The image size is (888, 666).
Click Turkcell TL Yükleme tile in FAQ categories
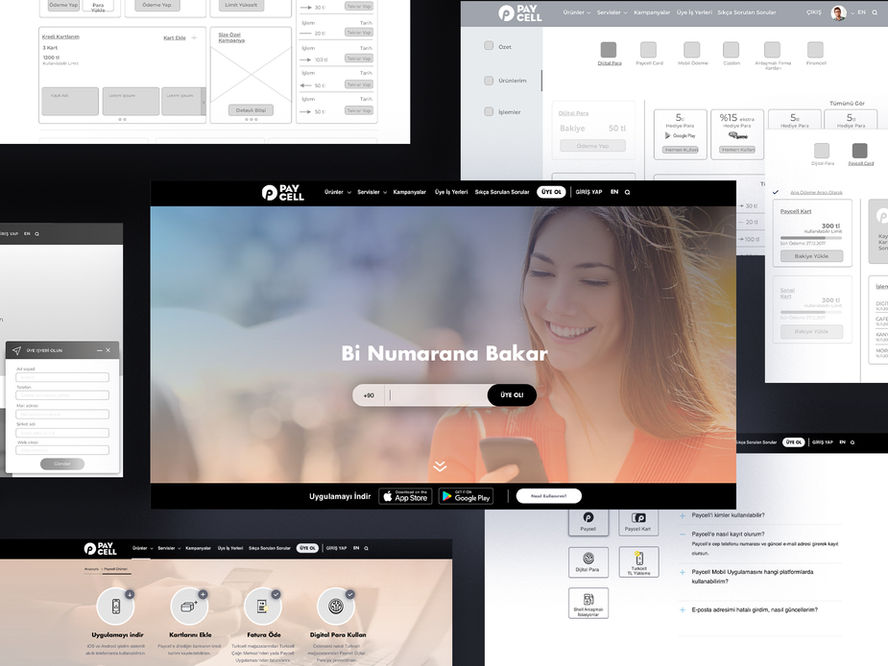tap(638, 562)
